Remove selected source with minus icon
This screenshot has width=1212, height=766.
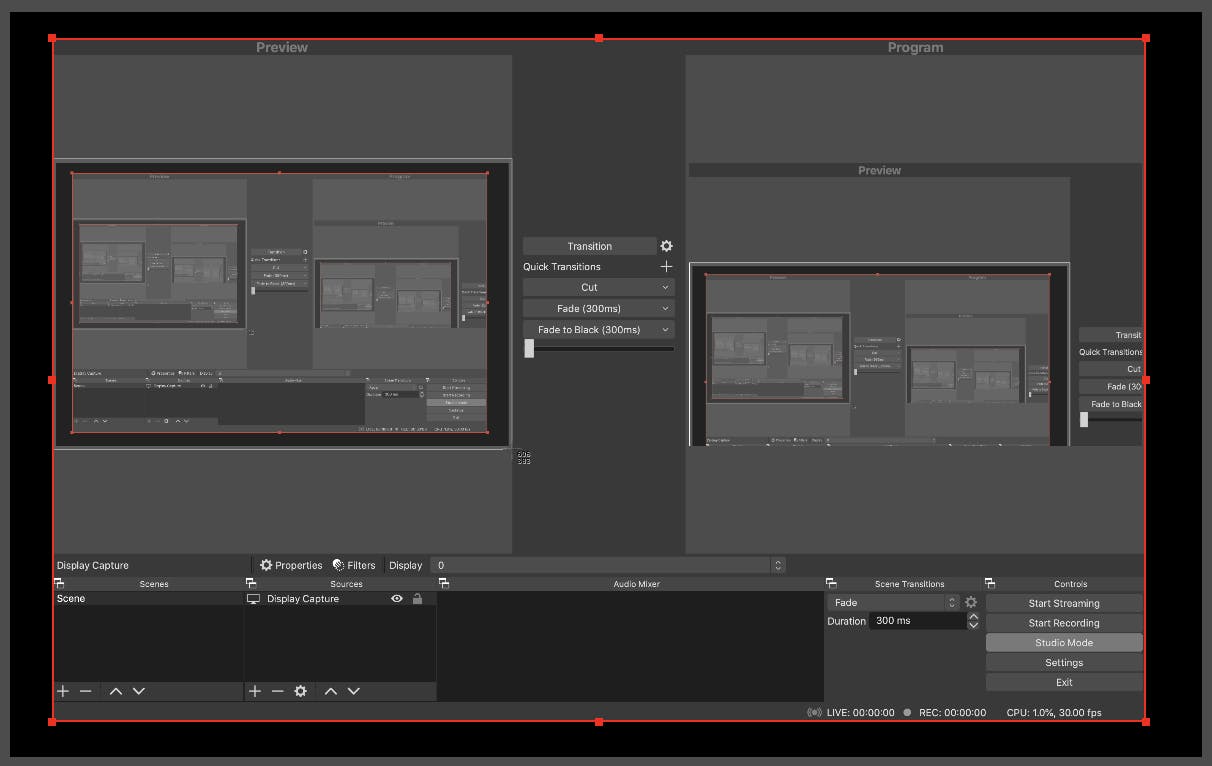tap(277, 691)
